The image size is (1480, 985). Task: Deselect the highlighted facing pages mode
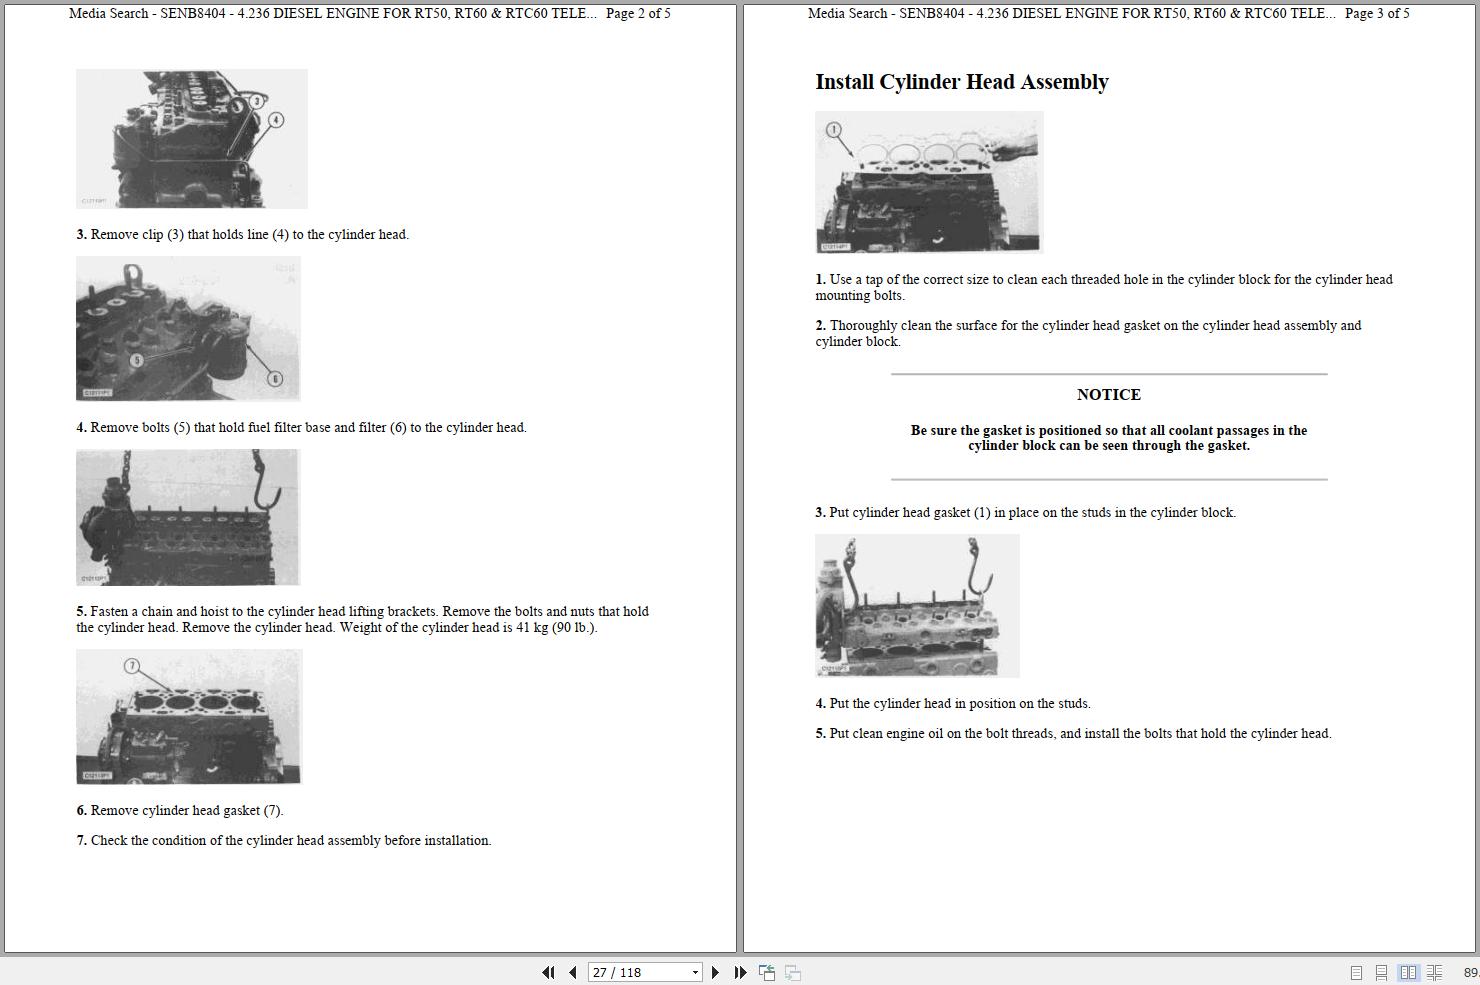pos(1409,971)
